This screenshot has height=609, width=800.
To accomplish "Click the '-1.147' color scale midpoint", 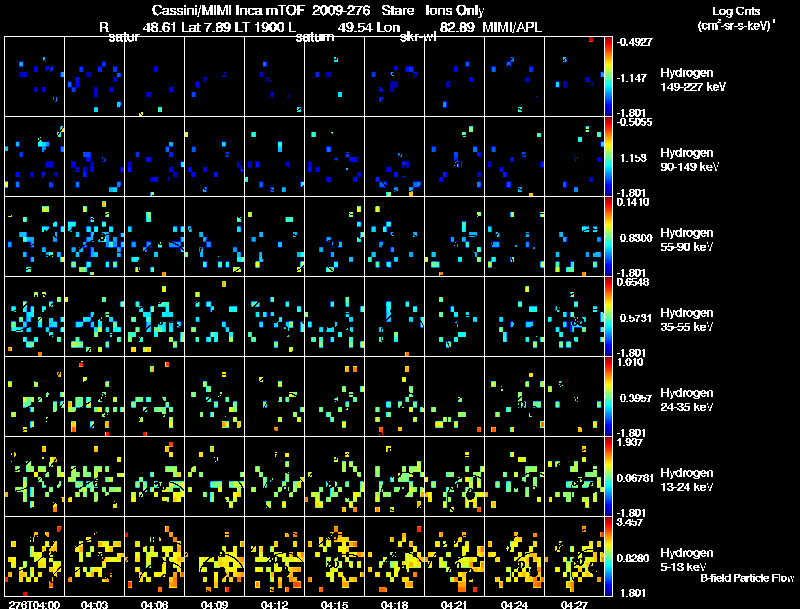I will 632,78.
